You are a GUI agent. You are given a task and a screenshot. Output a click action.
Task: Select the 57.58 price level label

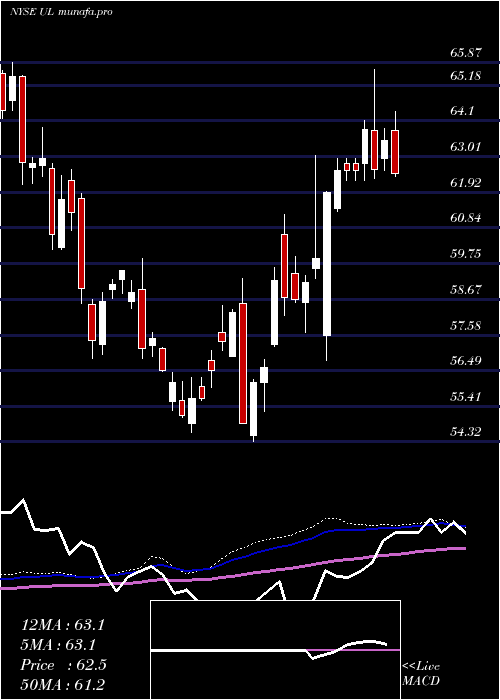coord(466,325)
